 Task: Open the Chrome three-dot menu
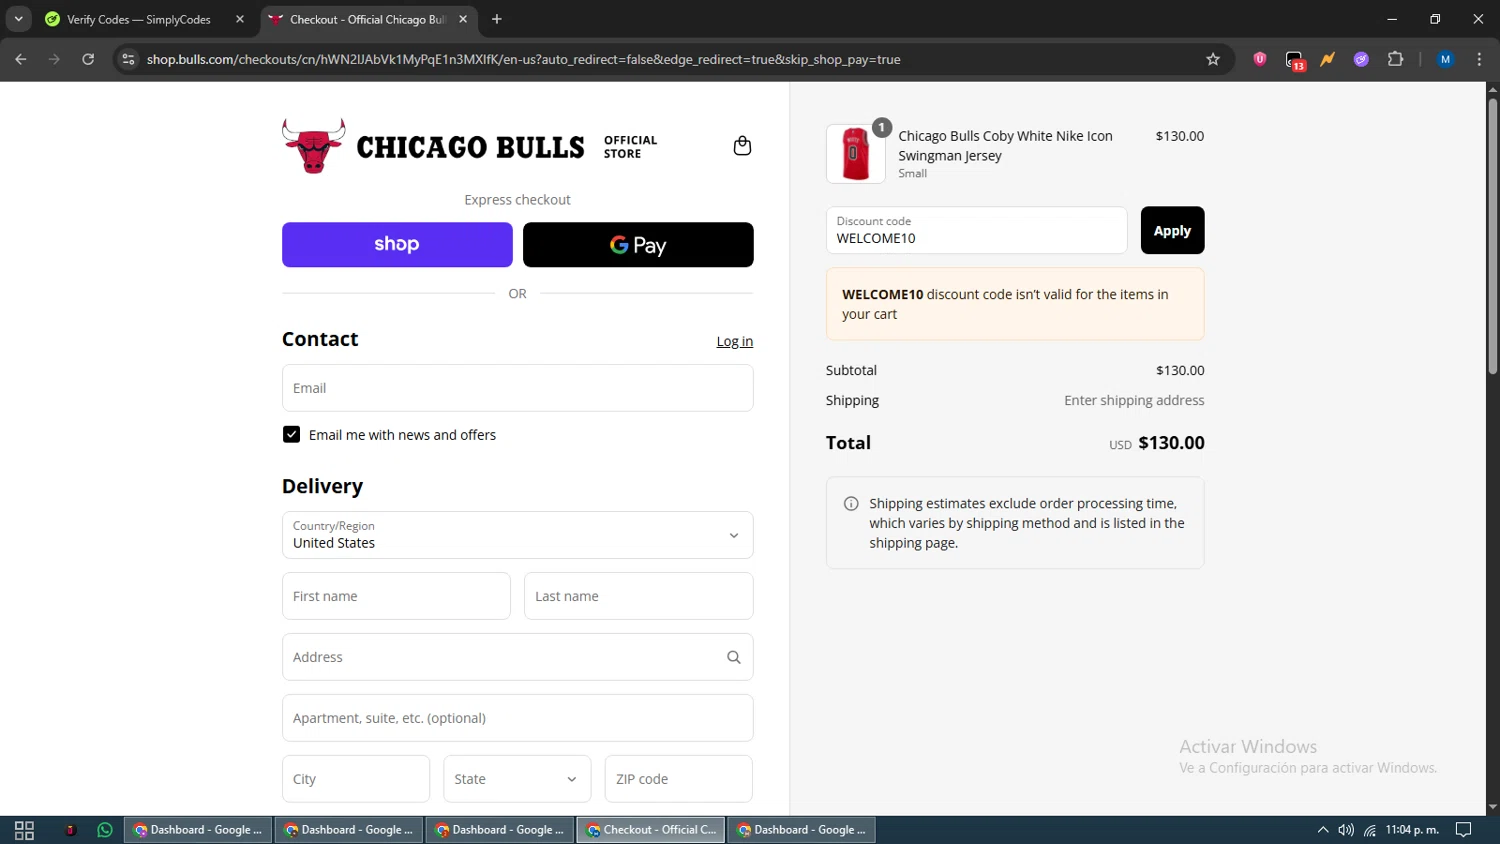[1479, 59]
